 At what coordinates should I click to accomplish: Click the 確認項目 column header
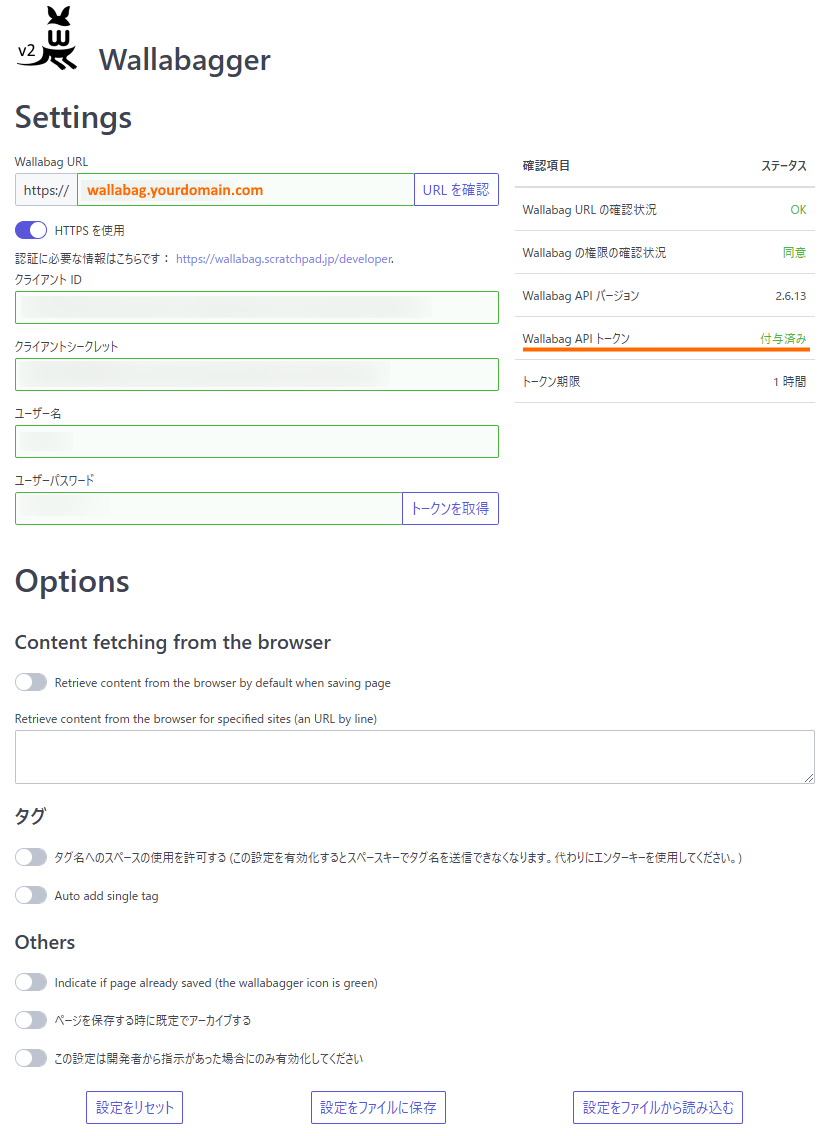(x=546, y=166)
